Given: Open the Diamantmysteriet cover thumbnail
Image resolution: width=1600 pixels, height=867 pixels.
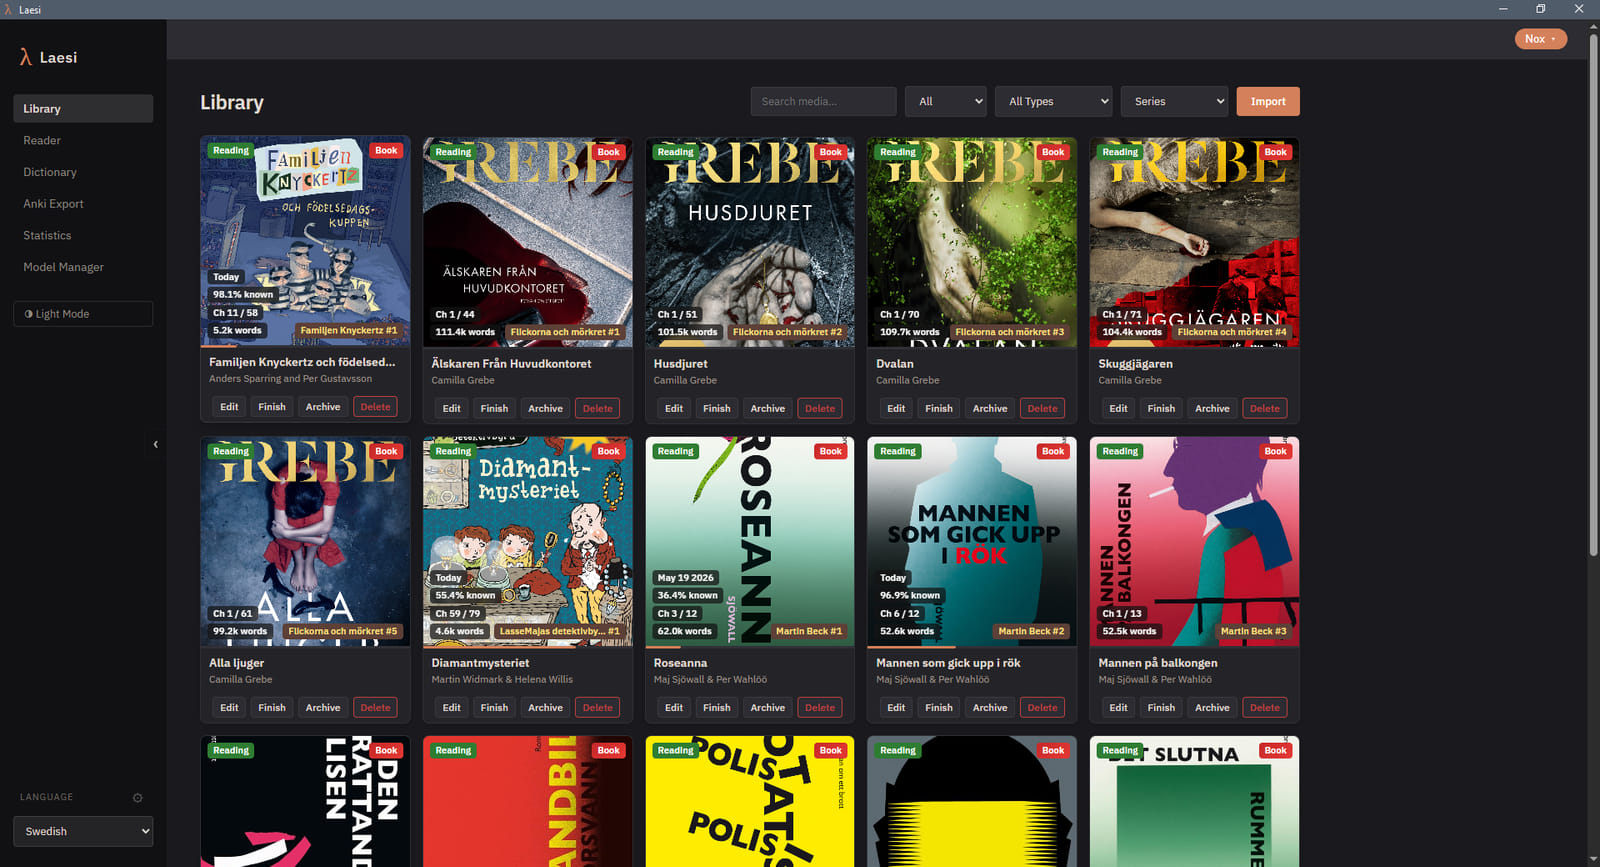Looking at the screenshot, I should point(528,541).
